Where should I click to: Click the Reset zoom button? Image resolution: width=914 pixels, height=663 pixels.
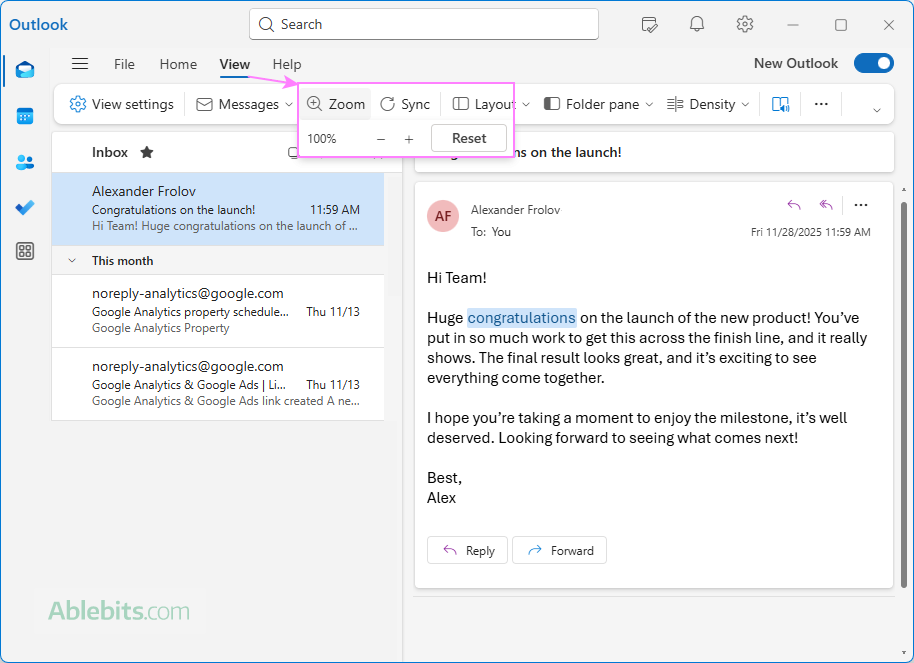(x=468, y=138)
